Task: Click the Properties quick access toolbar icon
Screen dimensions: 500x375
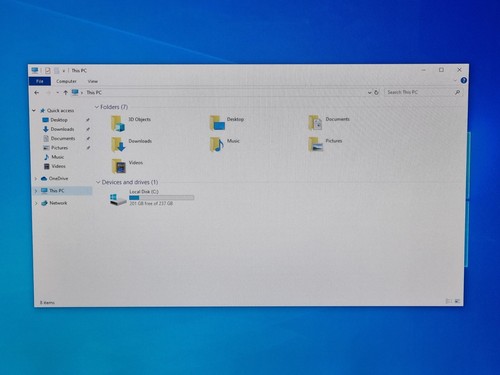Action: 48,70
